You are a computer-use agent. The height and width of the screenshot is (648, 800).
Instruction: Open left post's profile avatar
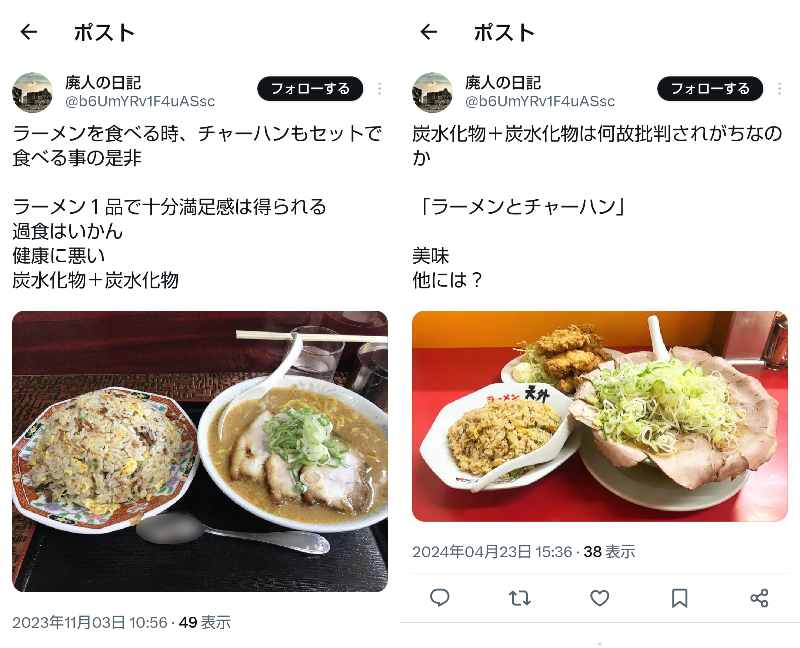[x=33, y=92]
